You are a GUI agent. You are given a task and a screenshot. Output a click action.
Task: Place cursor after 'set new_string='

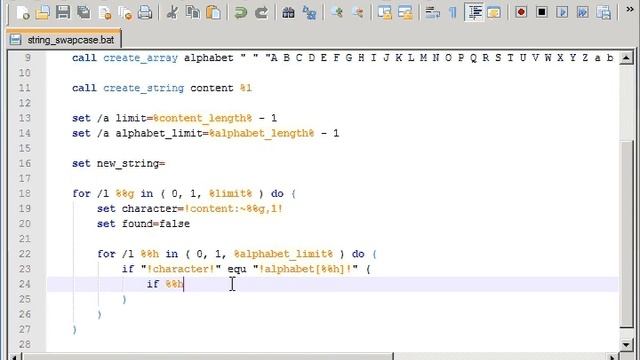coord(166,164)
